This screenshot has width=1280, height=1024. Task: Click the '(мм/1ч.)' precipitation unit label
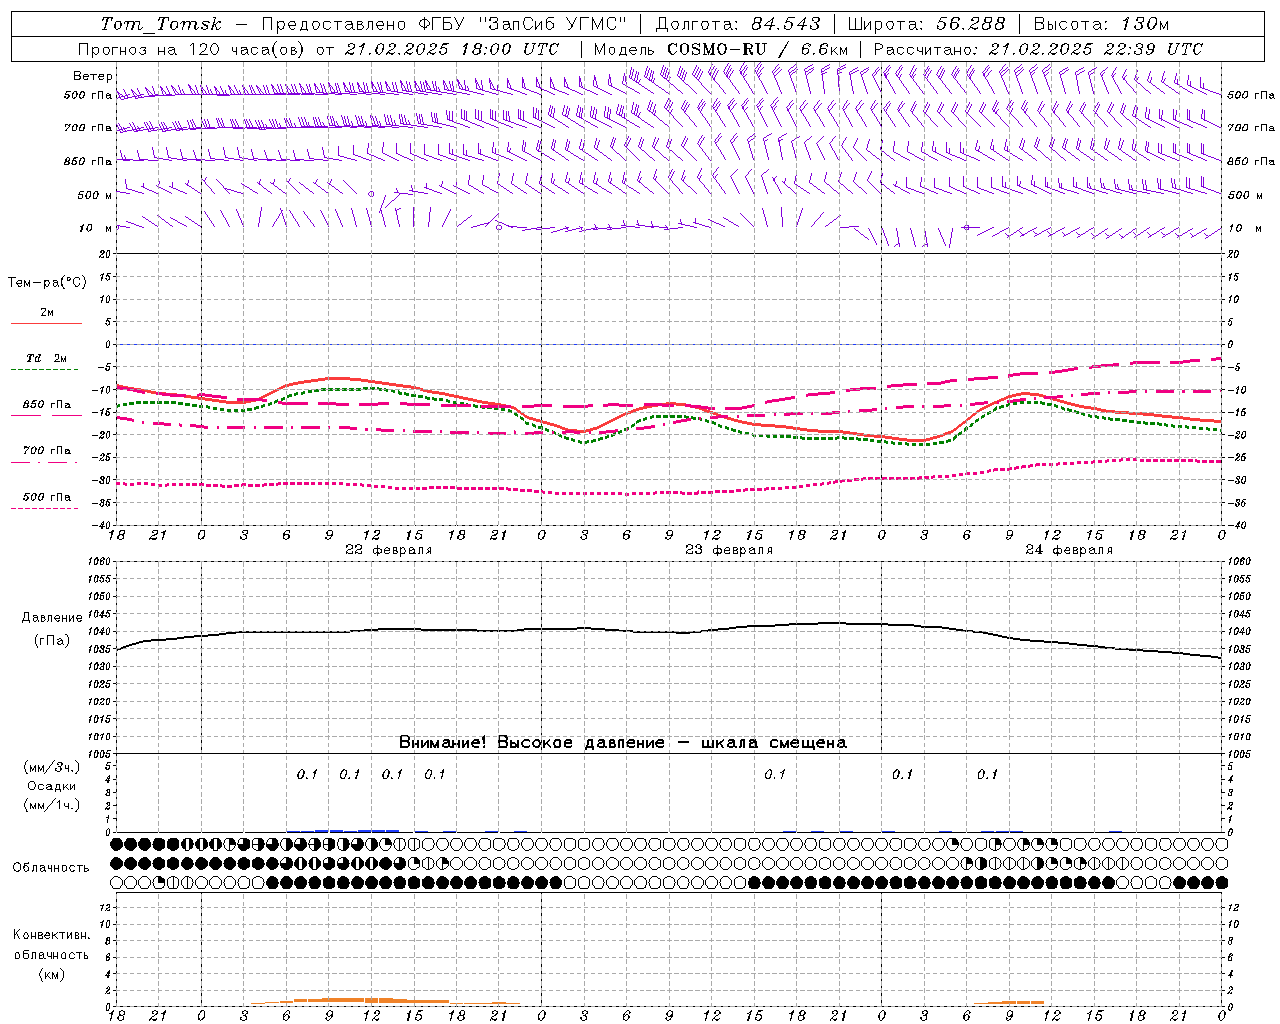point(52,805)
